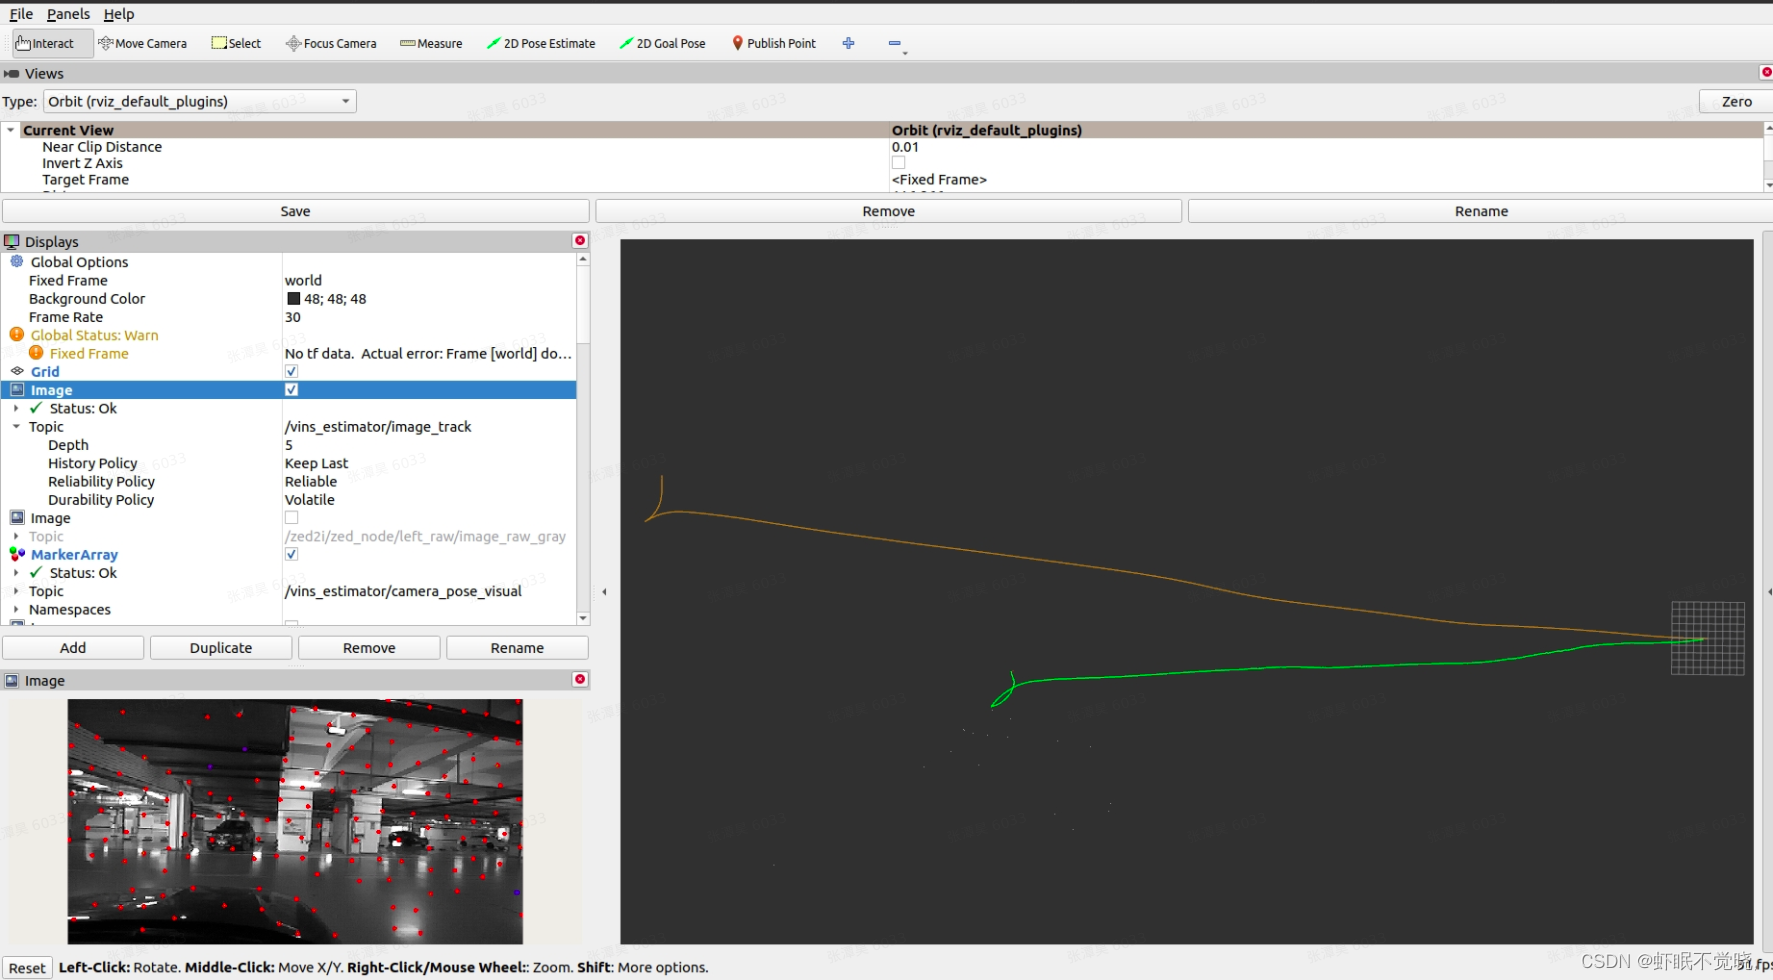Click the Frame Rate value 30
The image size is (1773, 980).
click(x=293, y=317)
